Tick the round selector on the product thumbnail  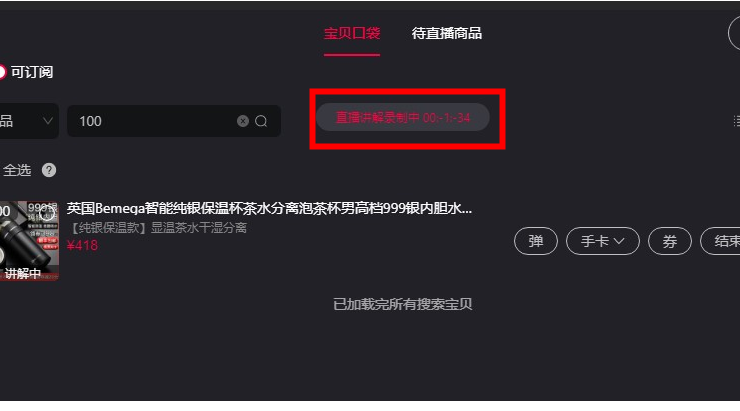pos(46,214)
